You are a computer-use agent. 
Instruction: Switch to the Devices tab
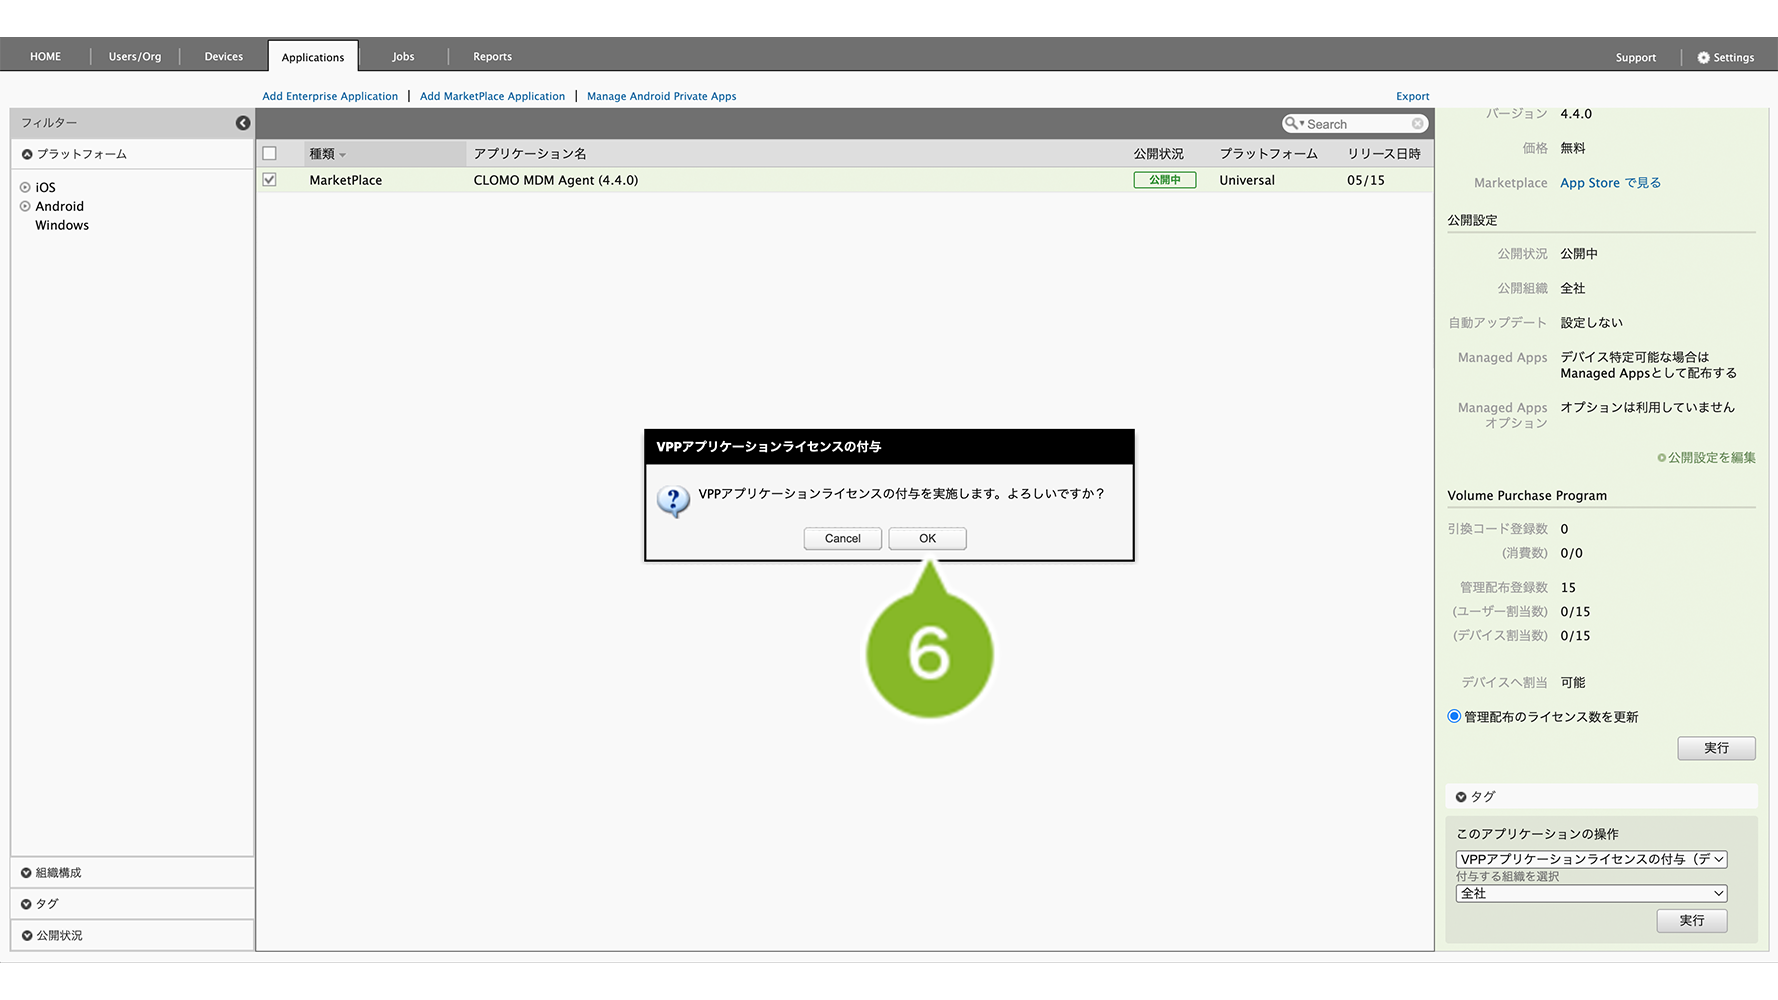click(224, 57)
